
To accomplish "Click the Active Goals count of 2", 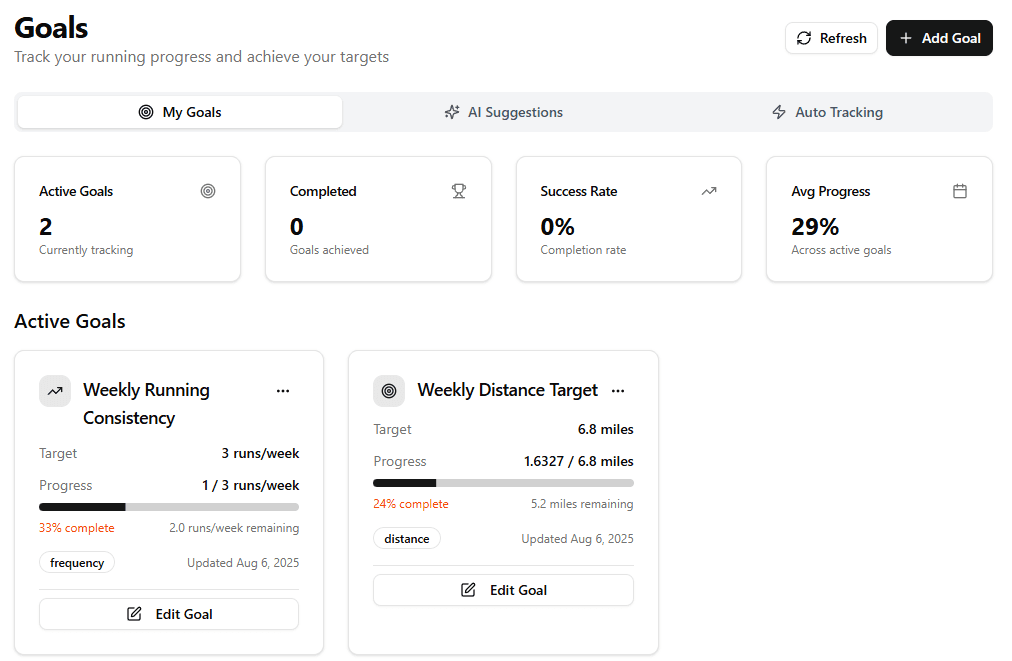I will pyautogui.click(x=45, y=227).
